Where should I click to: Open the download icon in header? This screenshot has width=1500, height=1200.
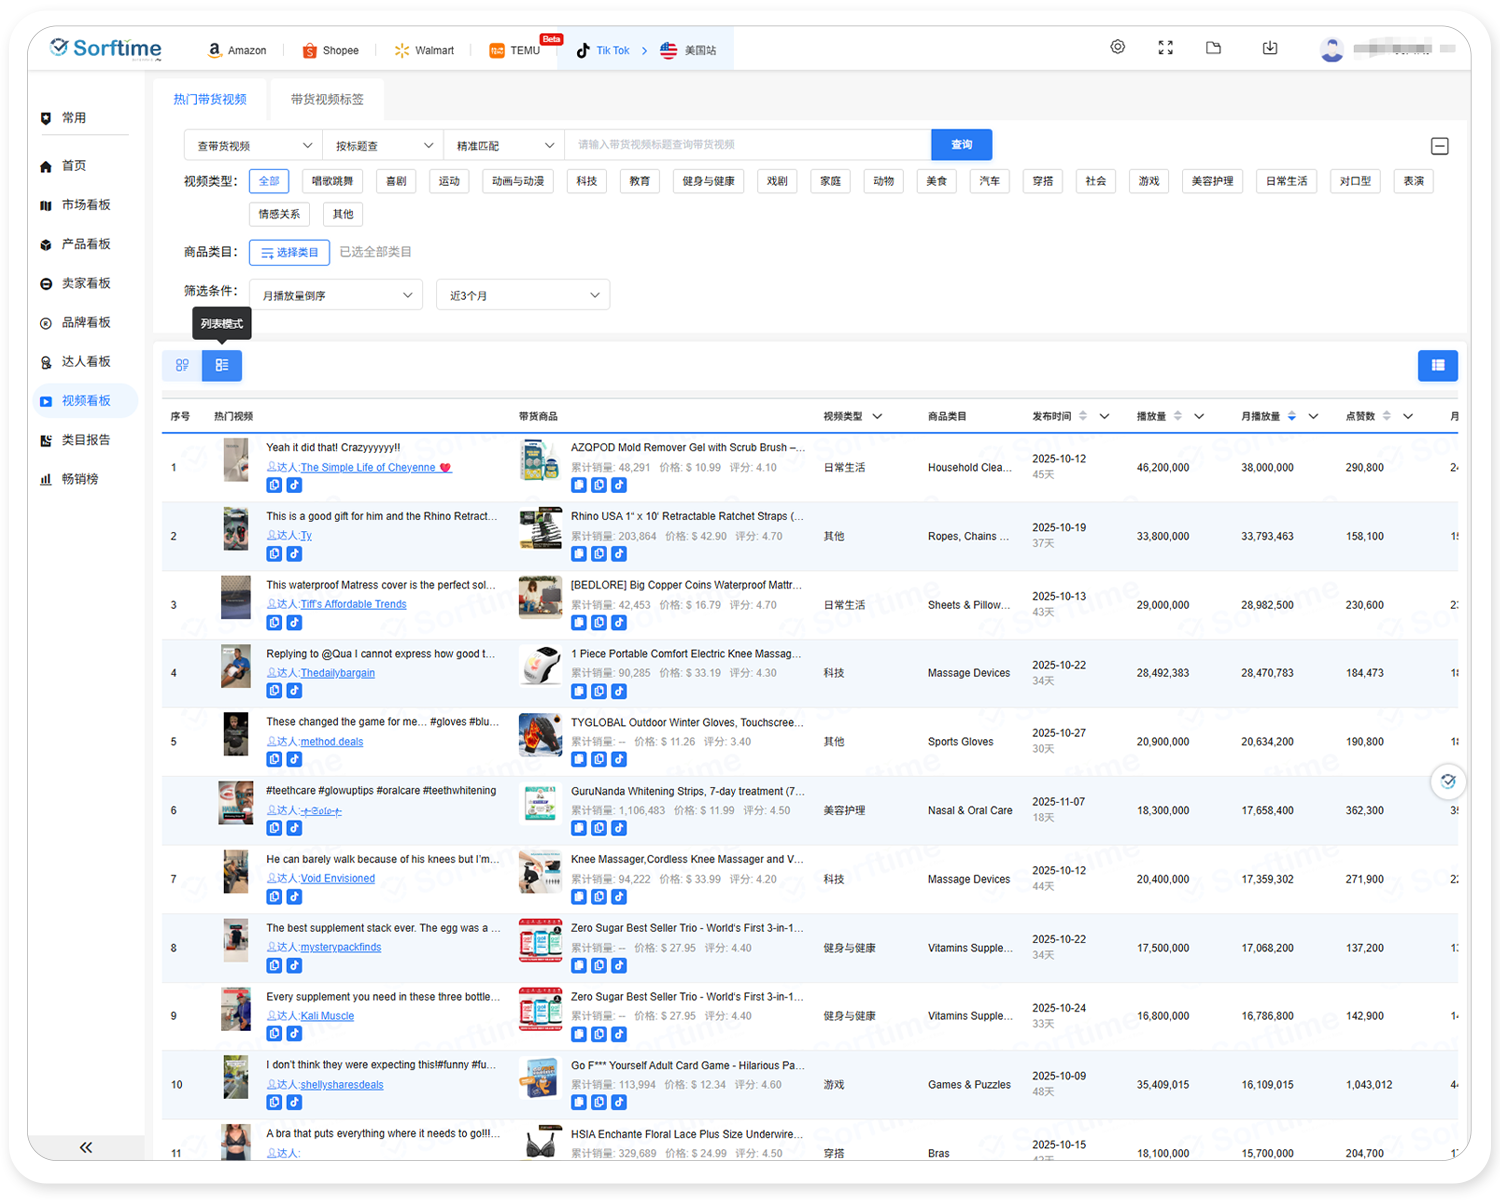tap(1270, 48)
